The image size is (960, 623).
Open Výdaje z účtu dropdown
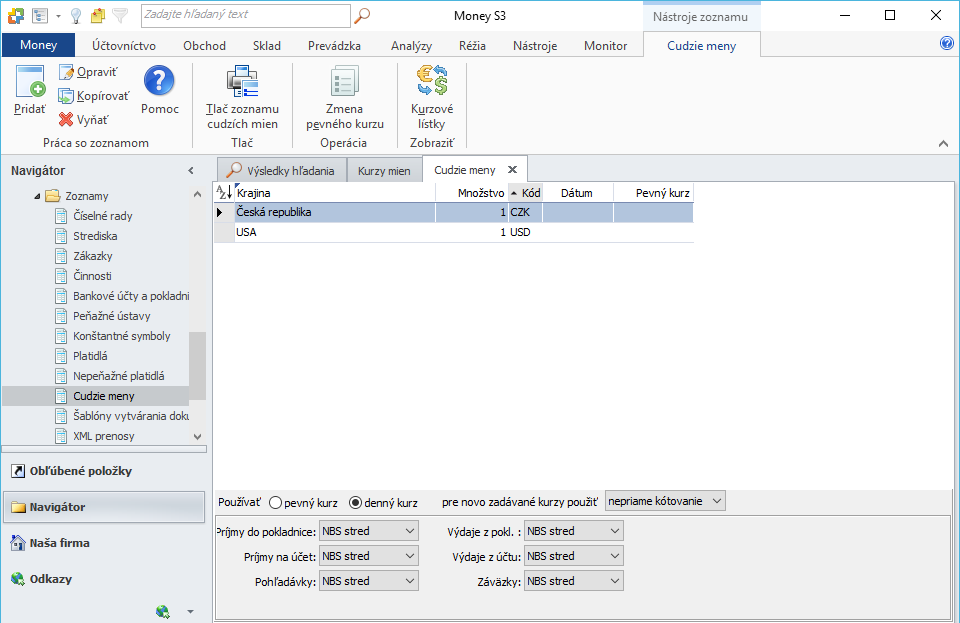click(x=574, y=556)
